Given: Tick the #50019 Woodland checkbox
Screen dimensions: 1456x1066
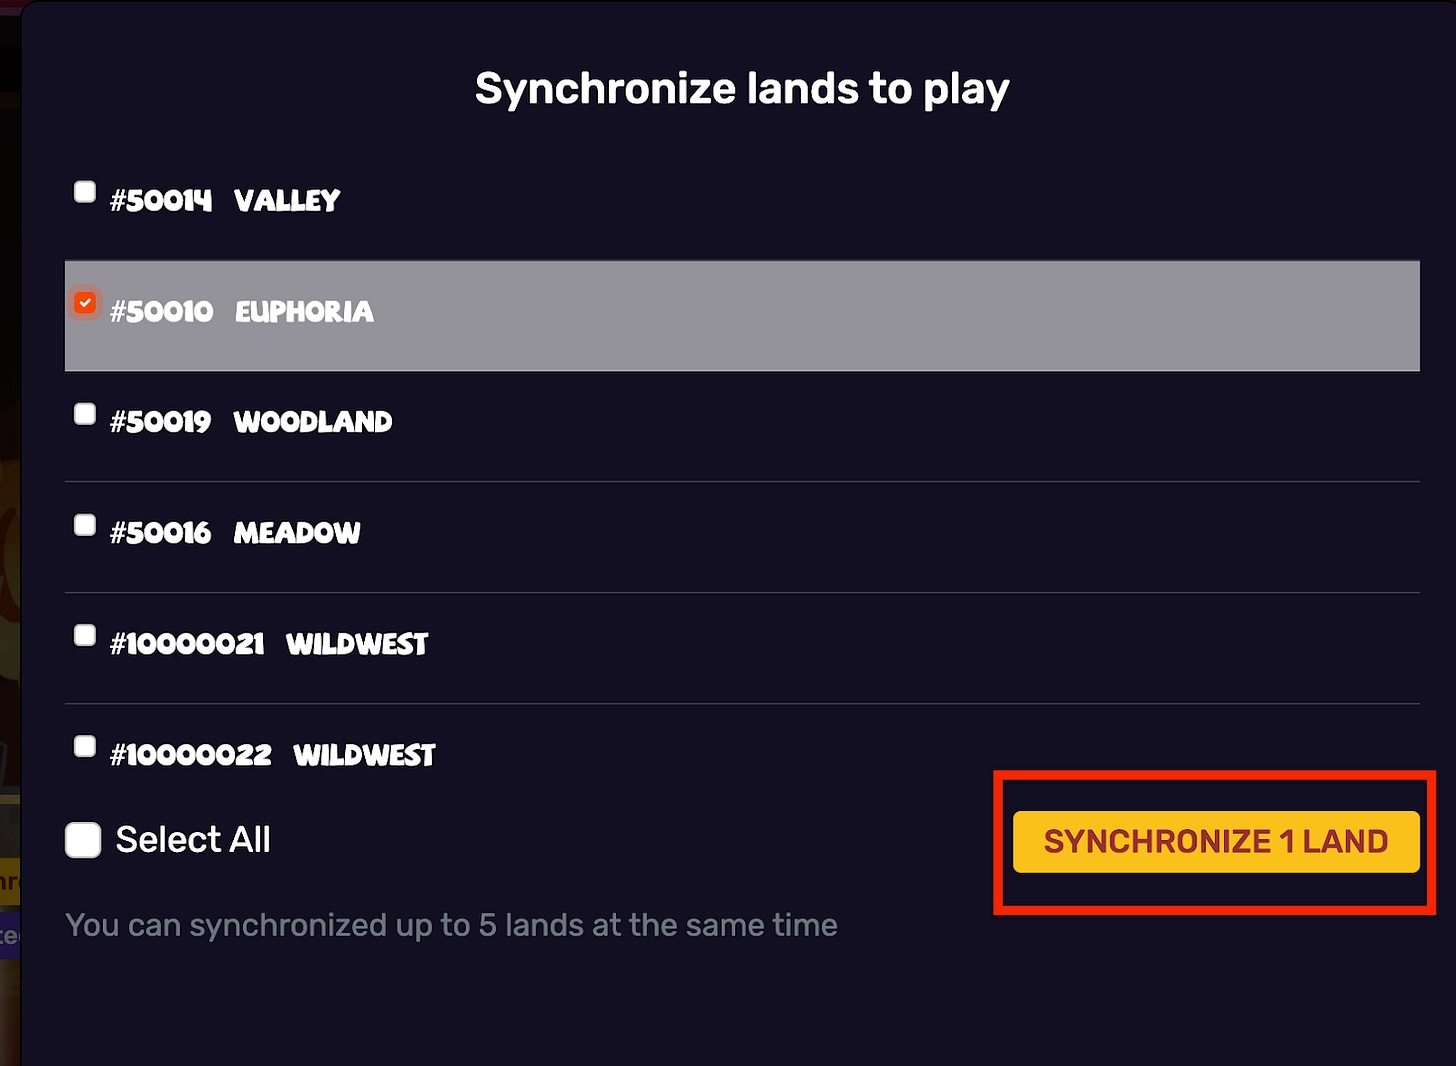Looking at the screenshot, I should pyautogui.click(x=85, y=414).
